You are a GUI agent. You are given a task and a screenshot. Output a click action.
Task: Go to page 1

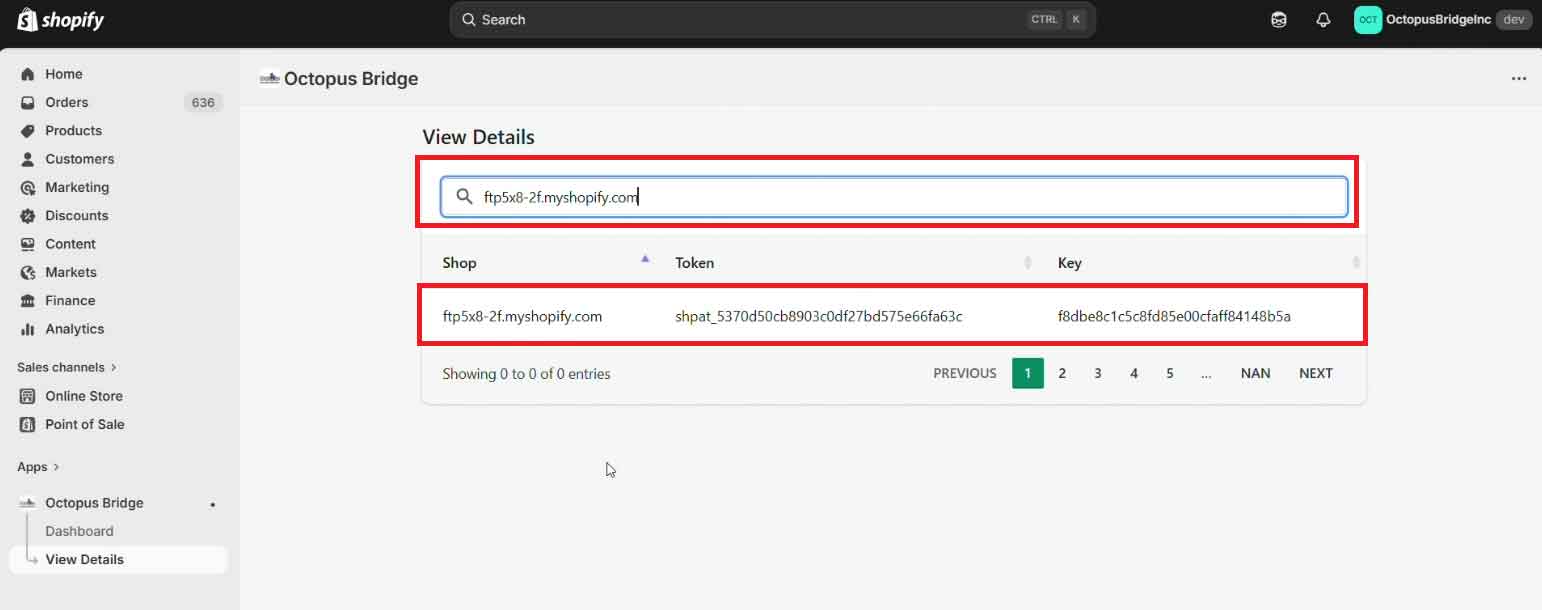click(x=1028, y=373)
